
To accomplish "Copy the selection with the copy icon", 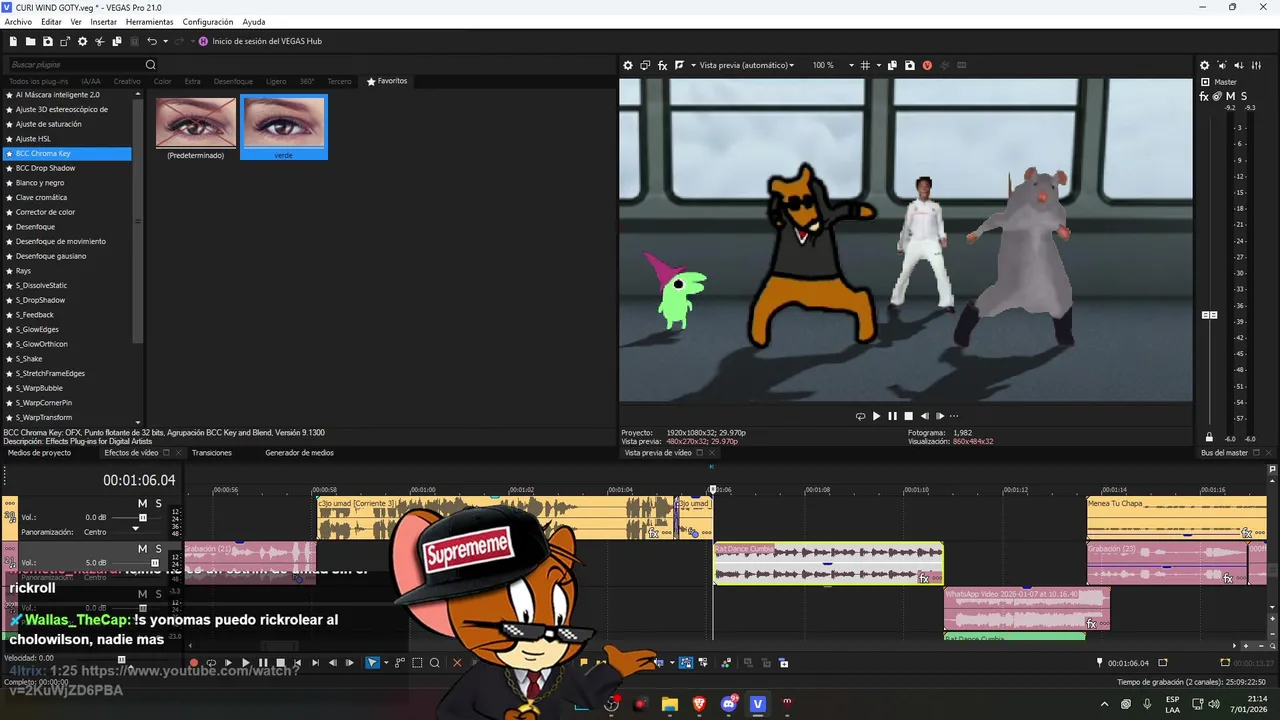I will (x=117, y=41).
